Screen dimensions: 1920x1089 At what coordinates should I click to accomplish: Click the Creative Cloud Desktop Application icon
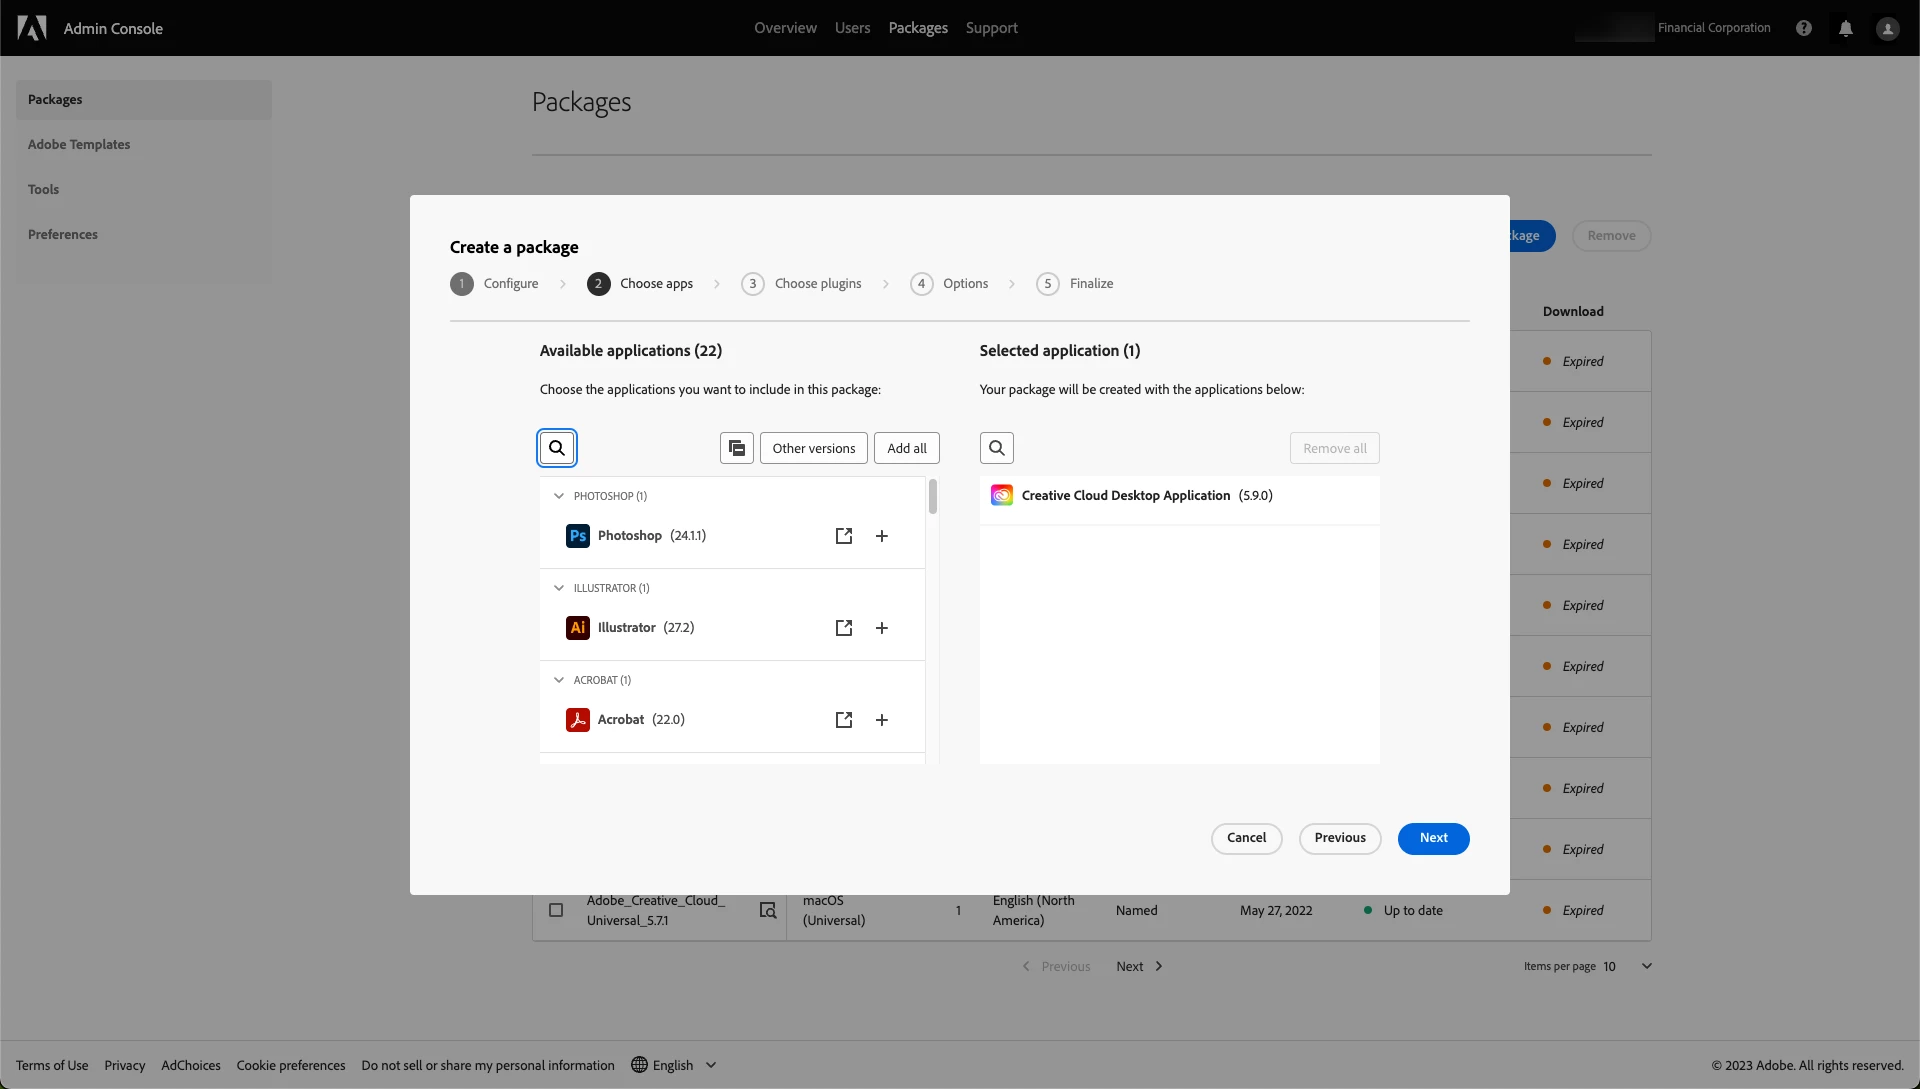tap(1002, 495)
